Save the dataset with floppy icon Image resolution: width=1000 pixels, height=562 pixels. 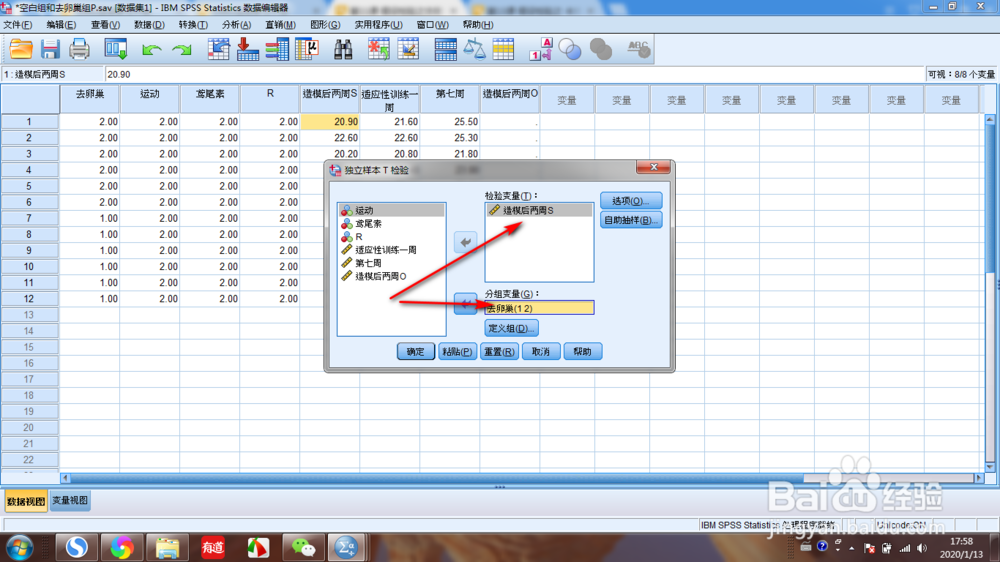click(50, 49)
